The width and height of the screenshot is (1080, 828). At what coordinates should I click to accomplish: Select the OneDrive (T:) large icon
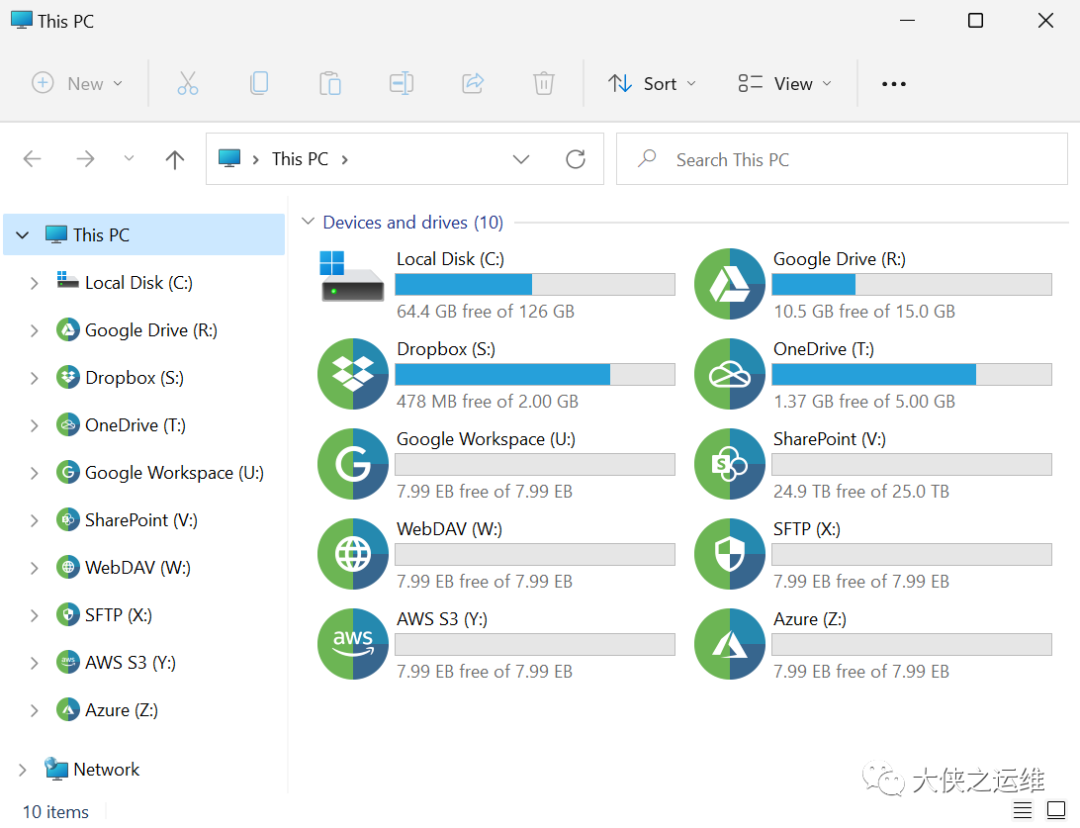tap(729, 374)
